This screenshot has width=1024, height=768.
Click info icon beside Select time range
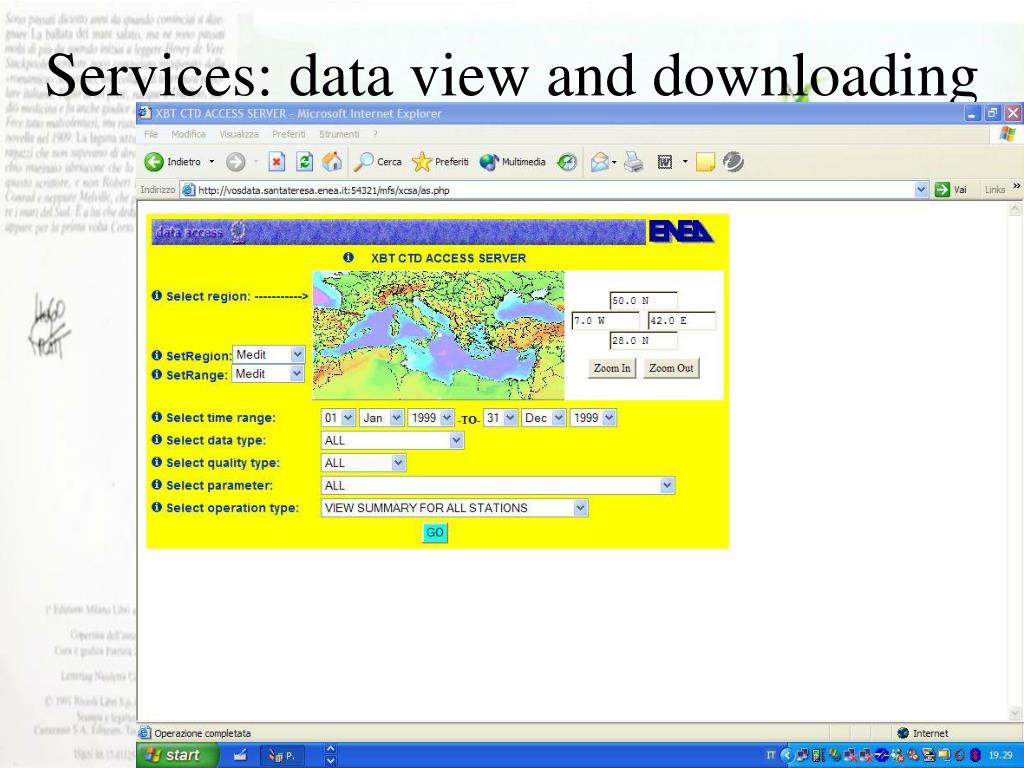157,417
